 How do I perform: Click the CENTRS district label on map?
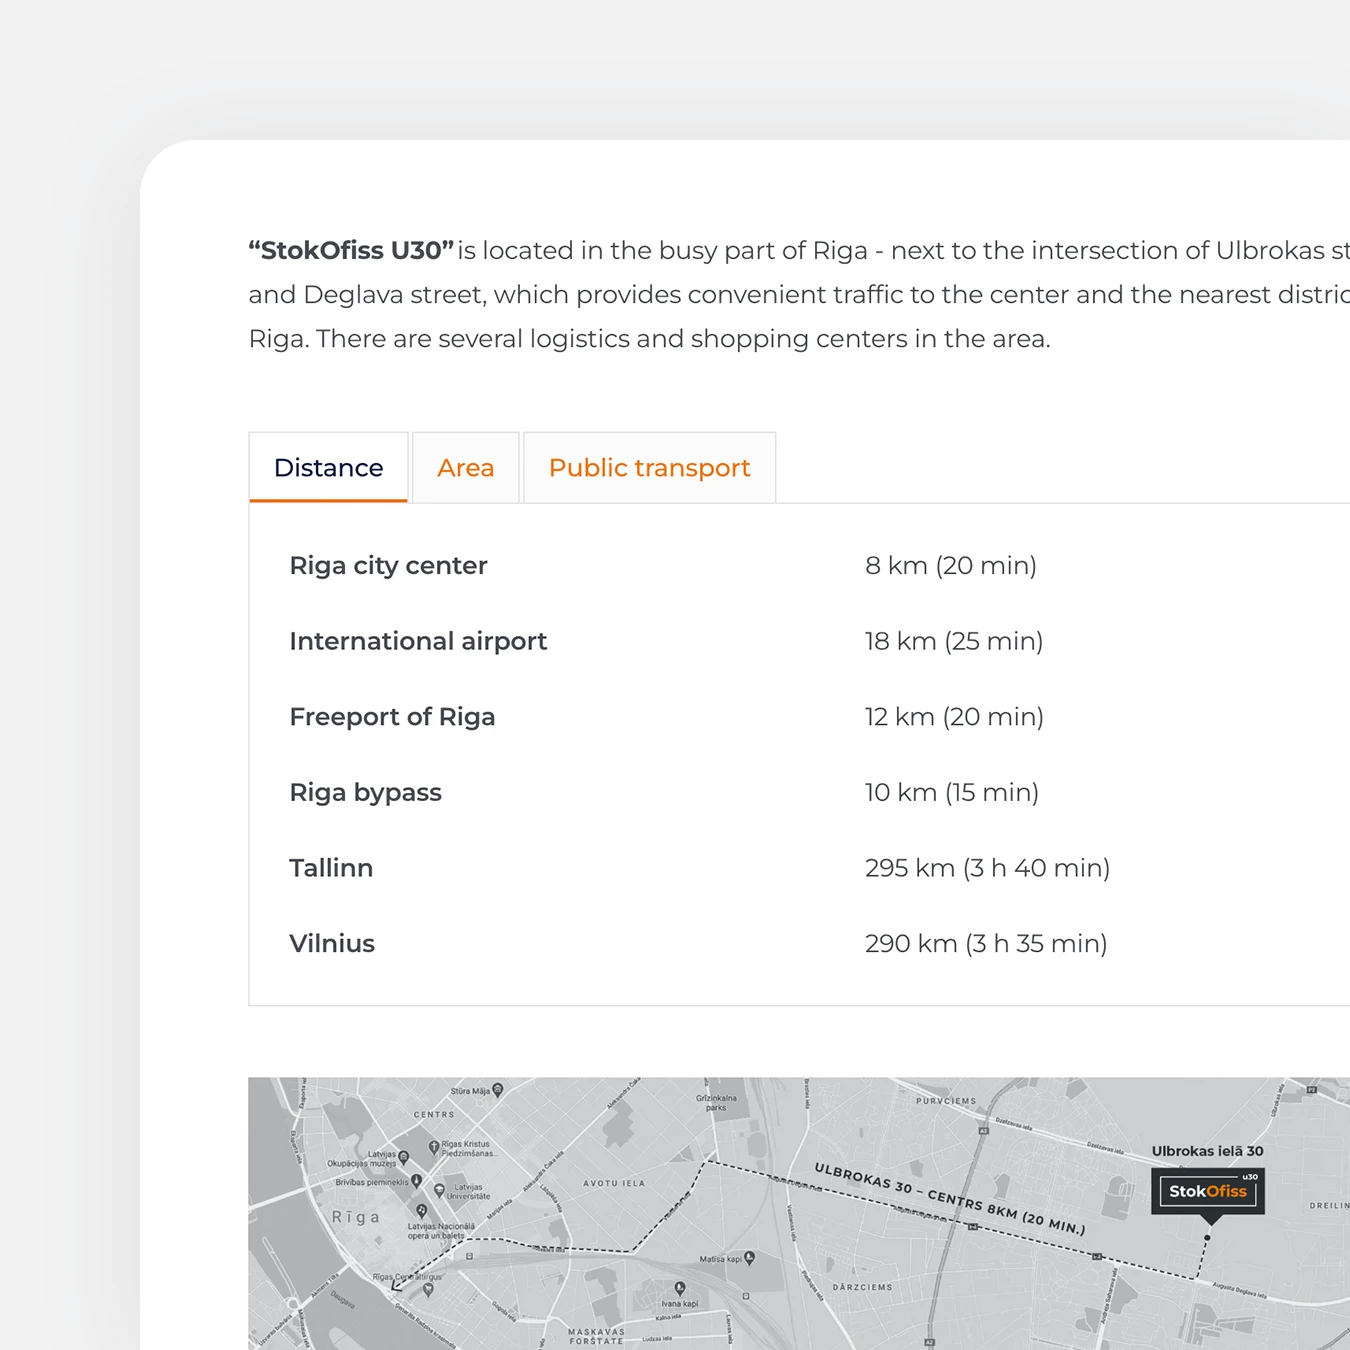(434, 1114)
